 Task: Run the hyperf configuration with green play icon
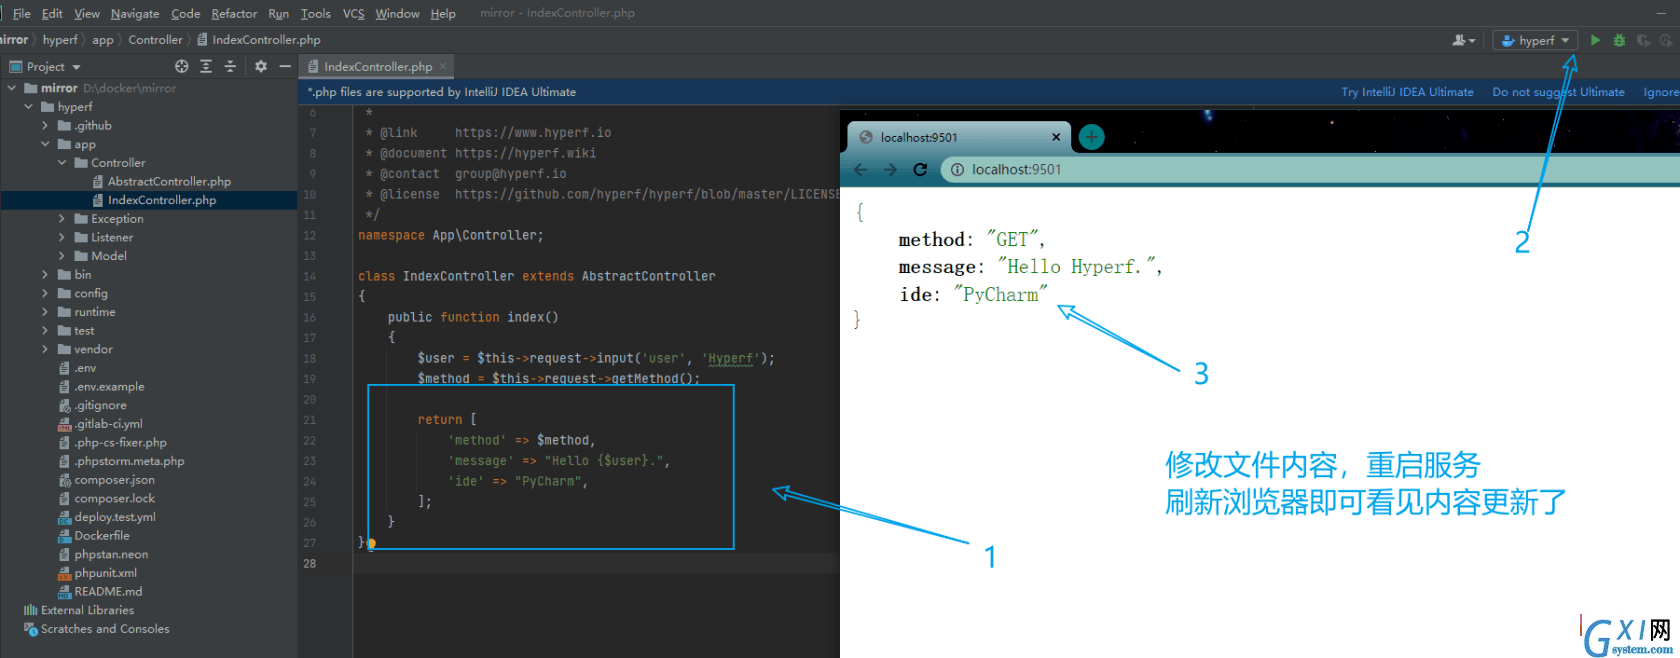1595,40
